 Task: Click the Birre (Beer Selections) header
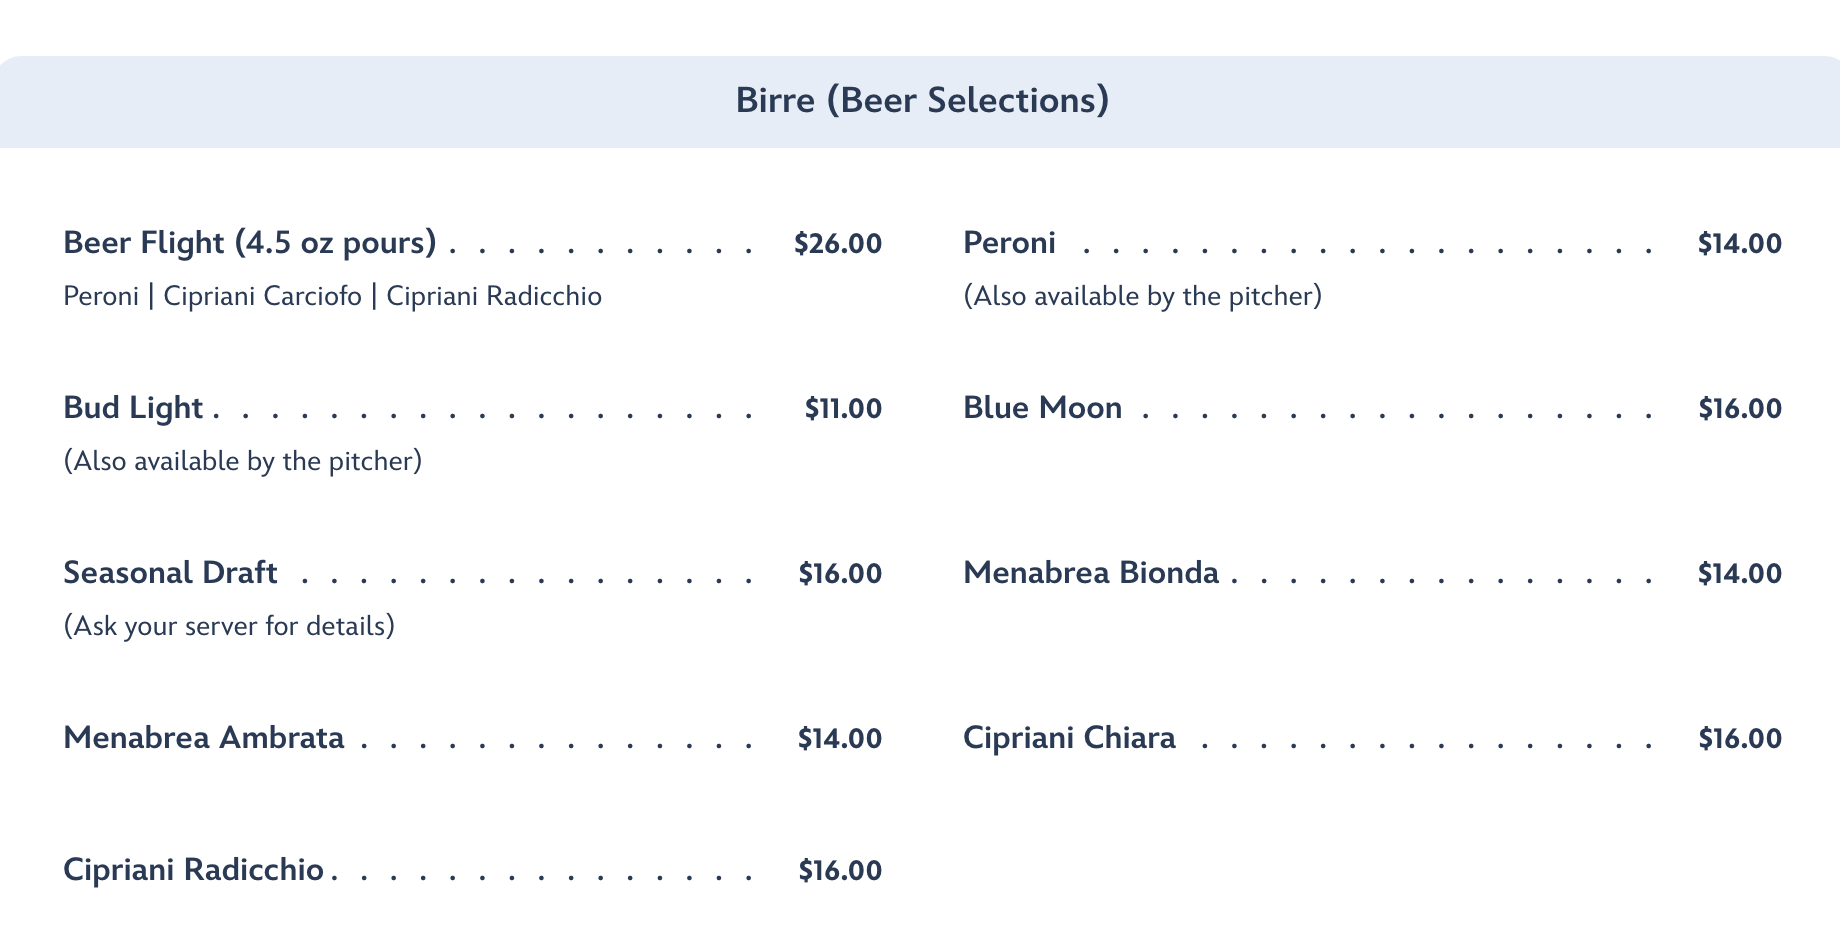(x=921, y=101)
